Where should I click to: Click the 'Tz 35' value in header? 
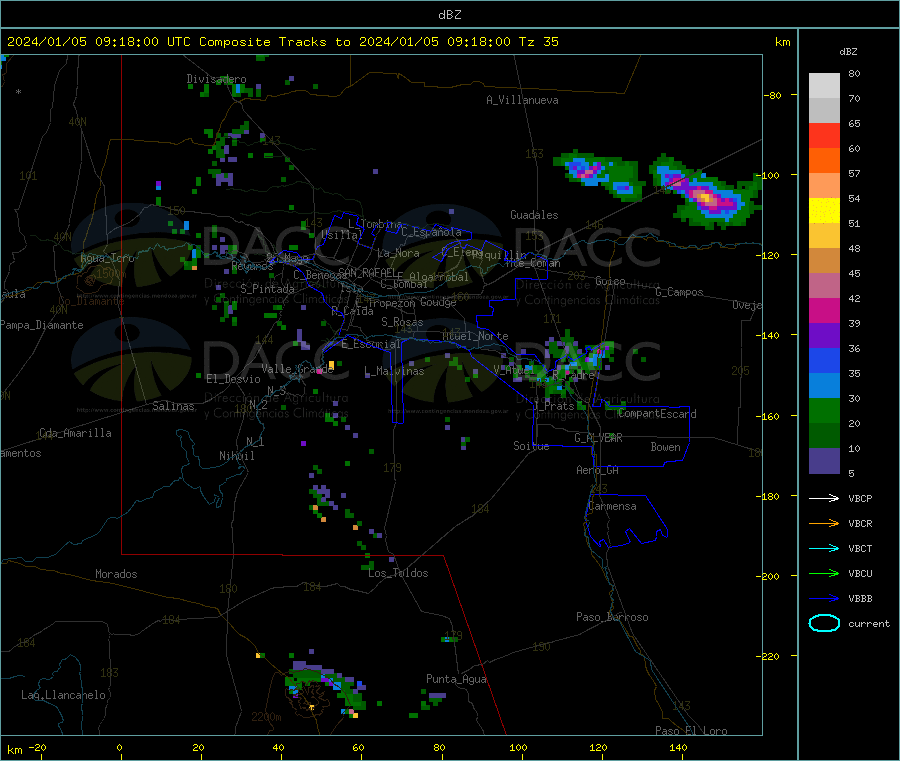538,42
